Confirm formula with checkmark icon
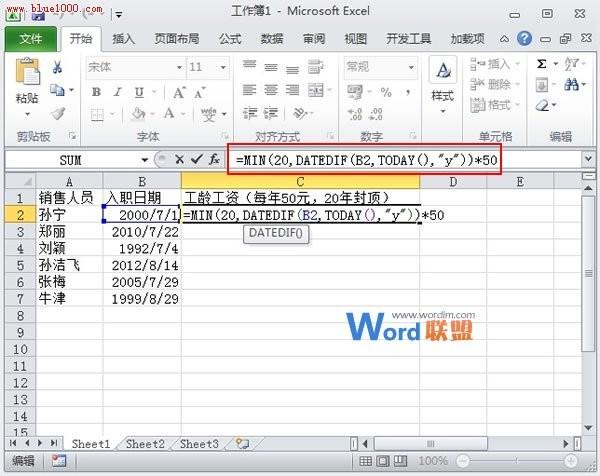Screen dimensions: 600x476 (197, 159)
